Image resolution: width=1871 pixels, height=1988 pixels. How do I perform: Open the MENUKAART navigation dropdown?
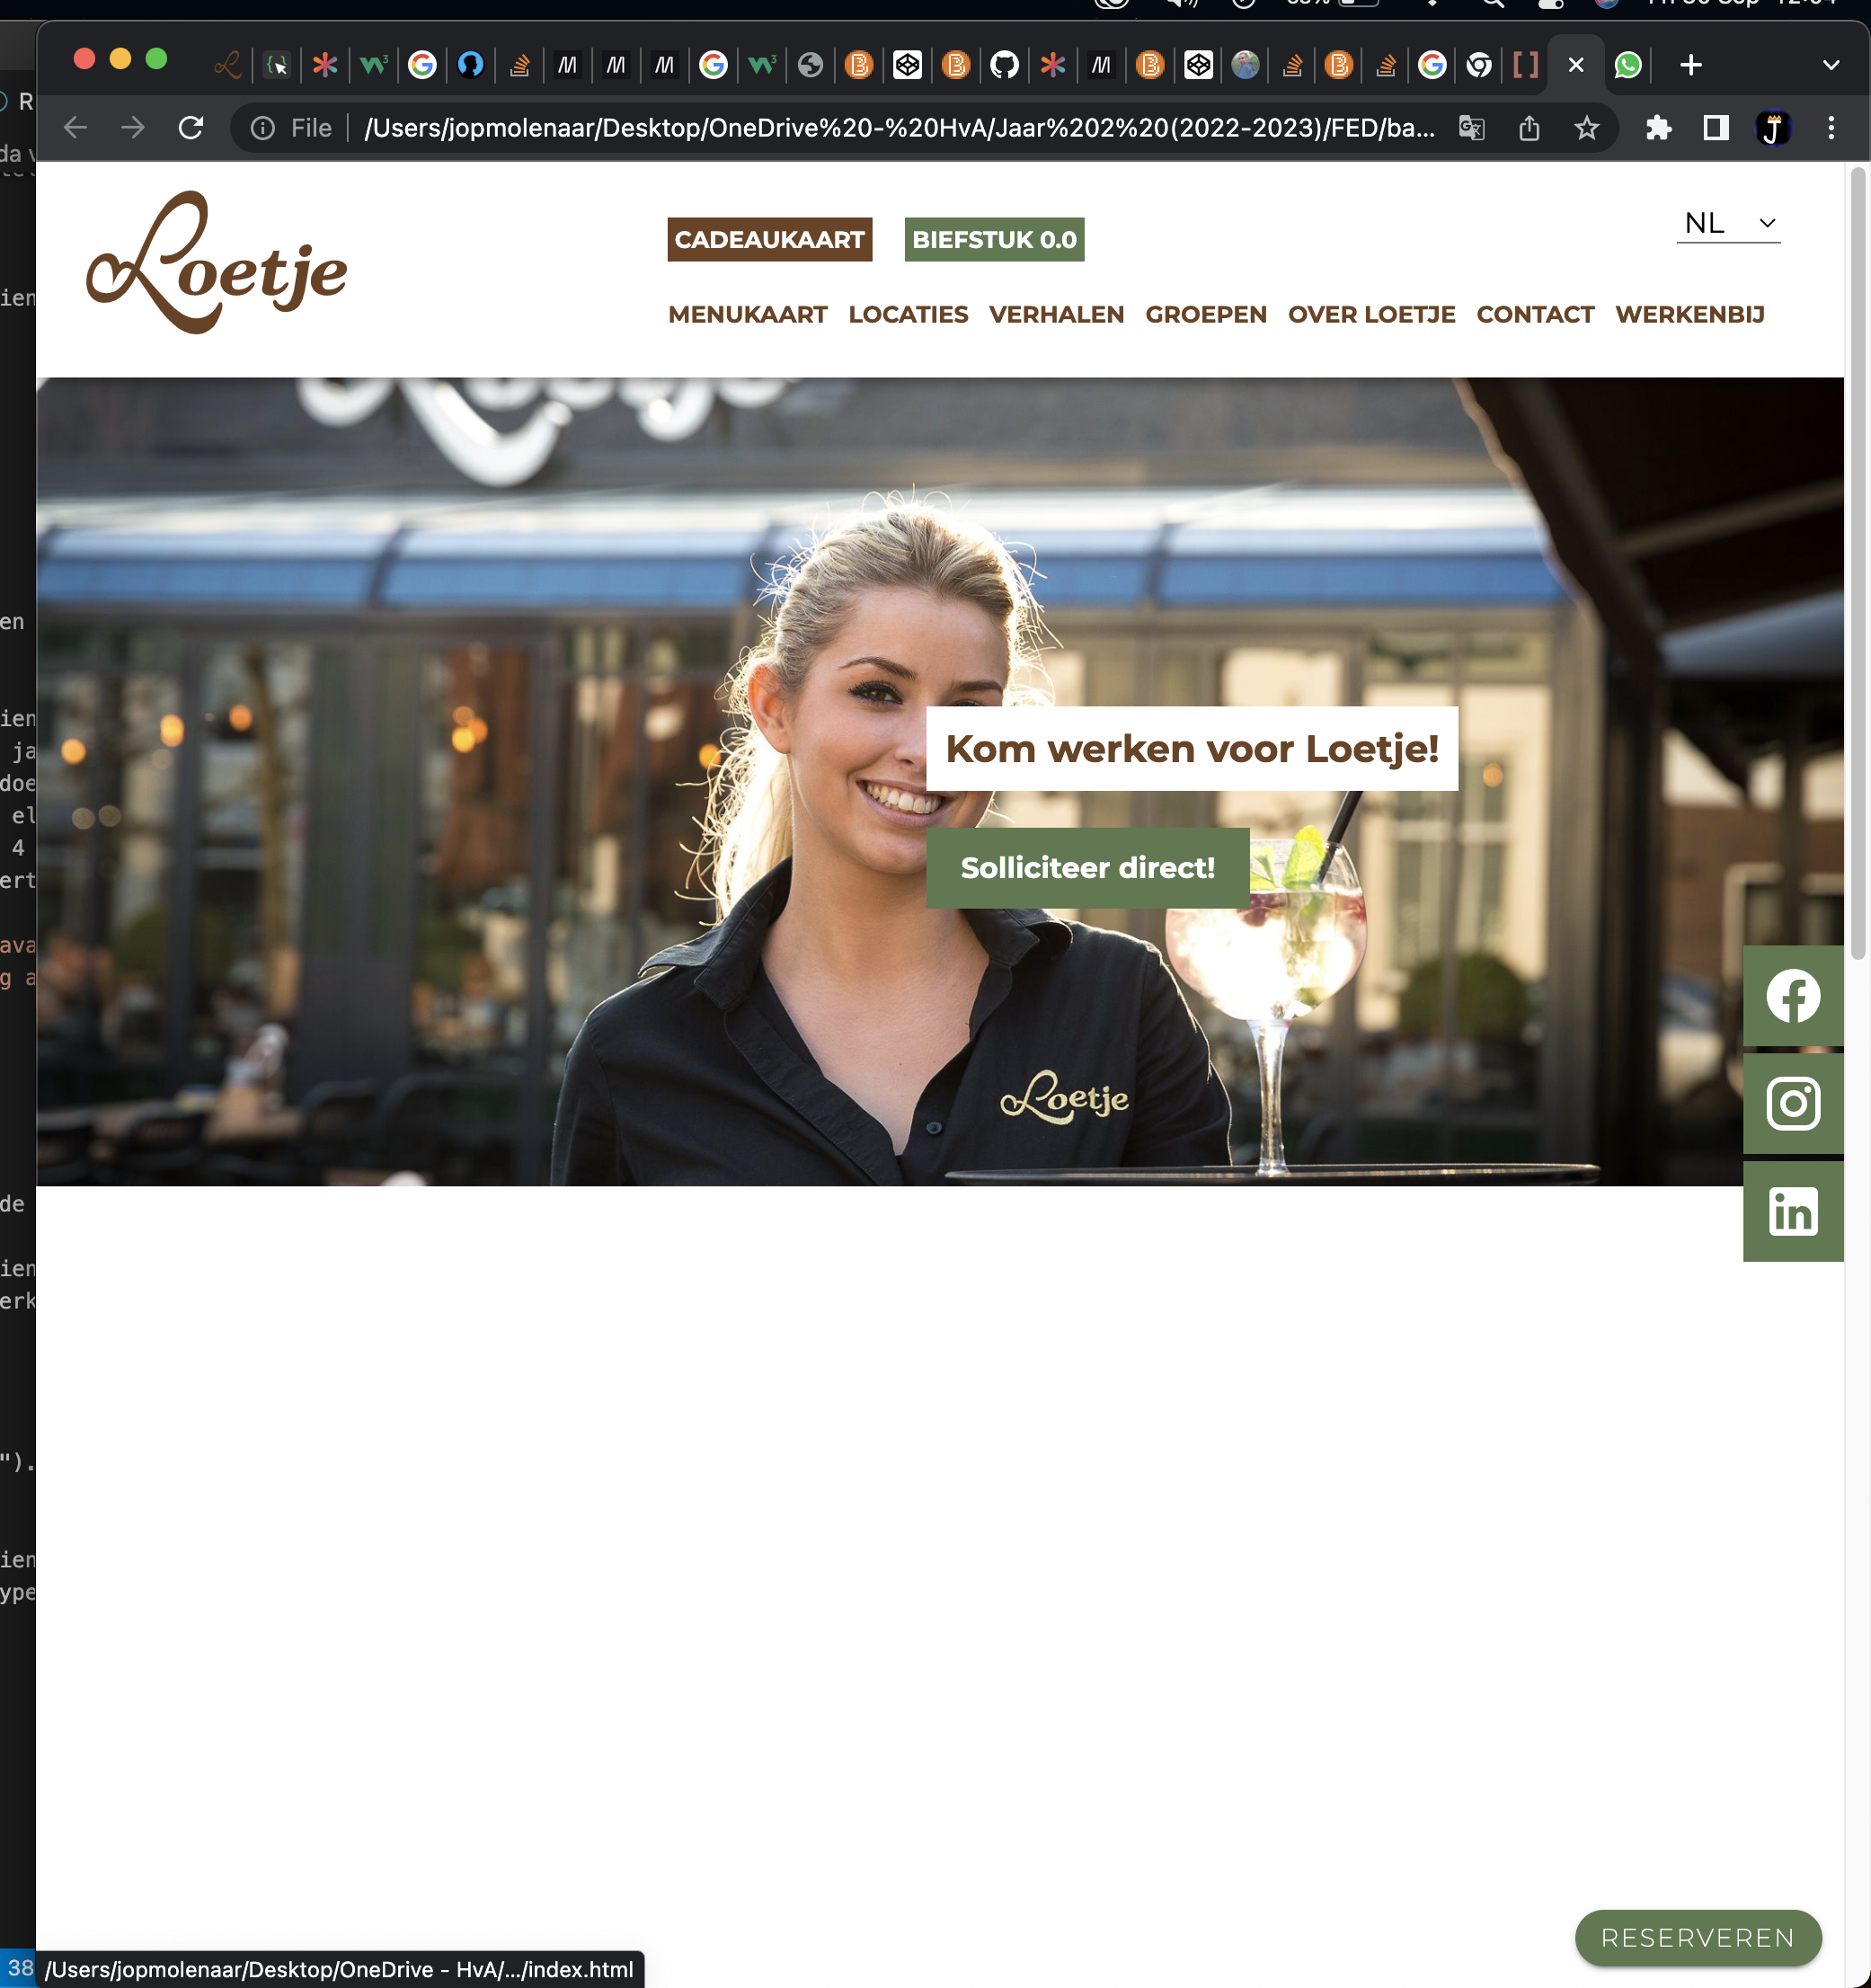[748, 313]
